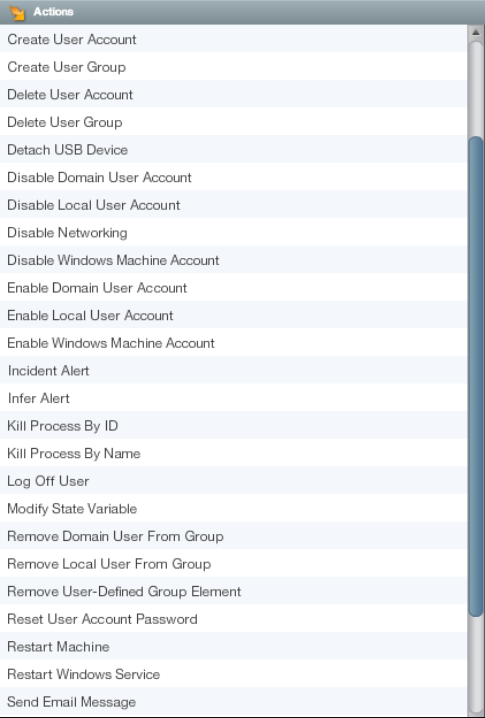Select Delete User Account
This screenshot has width=485, height=718.
click(233, 94)
